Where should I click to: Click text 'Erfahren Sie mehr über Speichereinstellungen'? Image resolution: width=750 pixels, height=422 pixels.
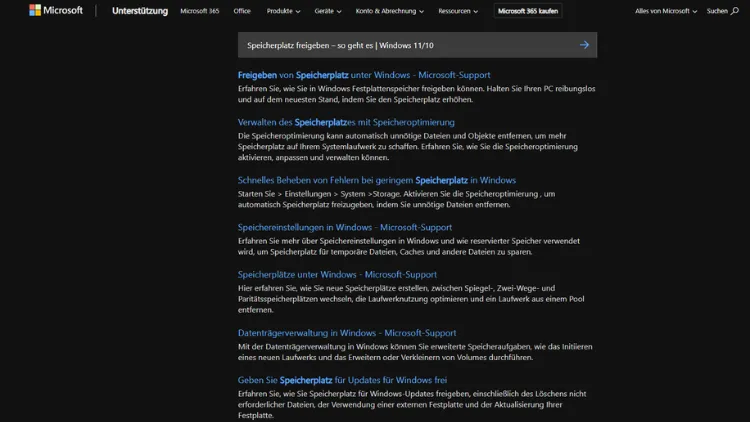[x=316, y=241]
